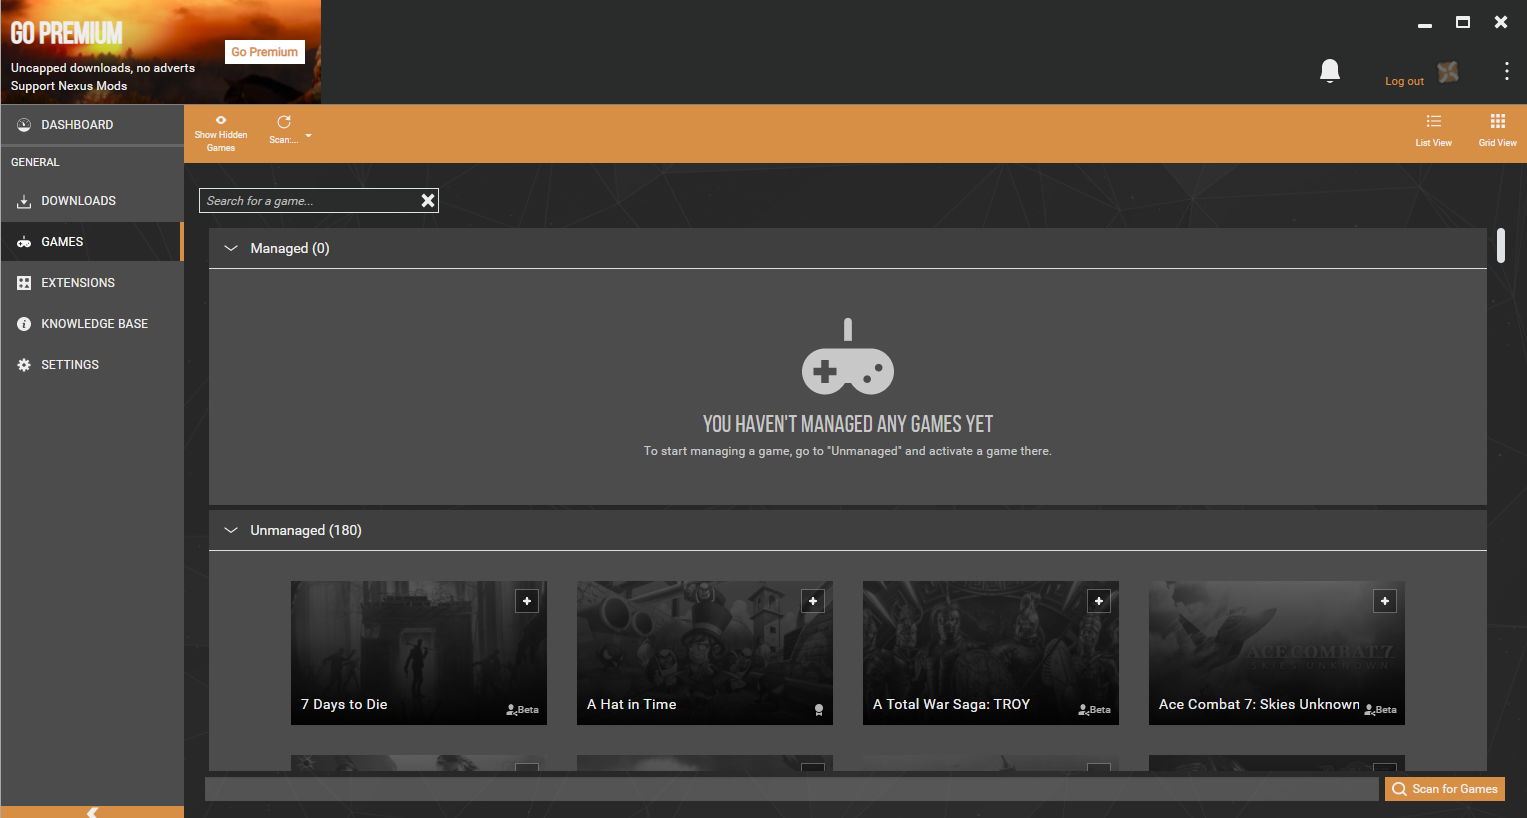The image size is (1527, 818).
Task: Select the A Hat in Time game tile
Action: click(705, 653)
